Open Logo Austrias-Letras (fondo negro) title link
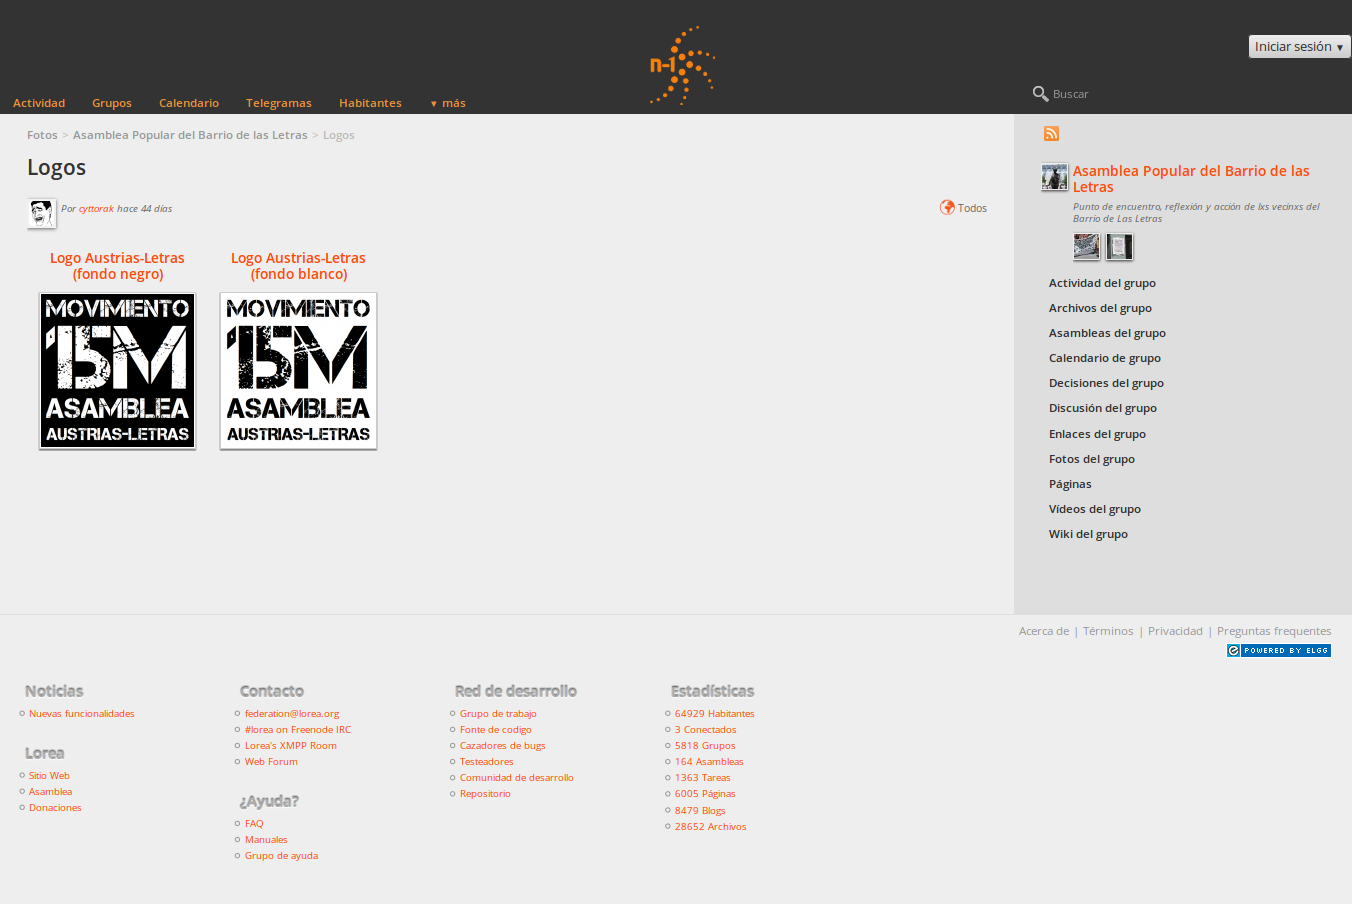The height and width of the screenshot is (904, 1352). (x=118, y=266)
